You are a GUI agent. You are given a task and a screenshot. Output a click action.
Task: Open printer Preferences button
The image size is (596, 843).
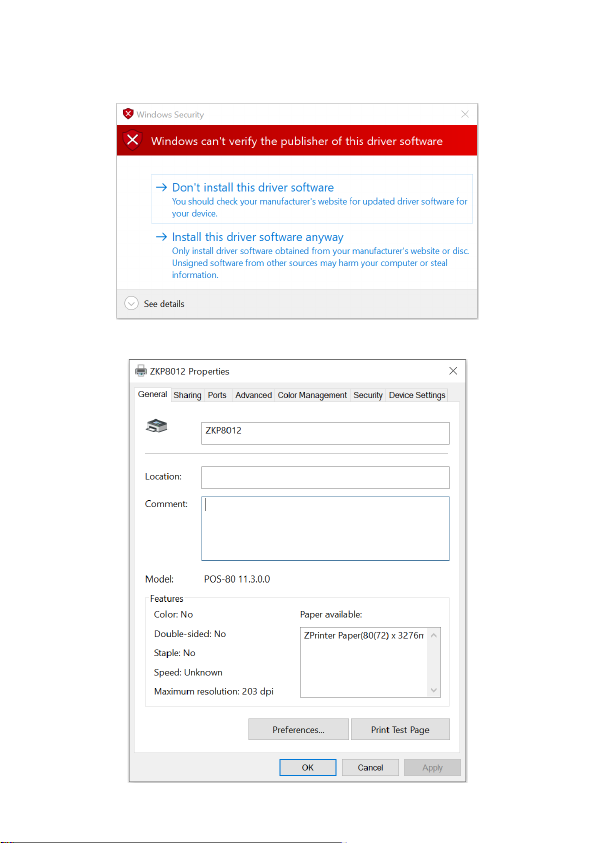pos(298,730)
